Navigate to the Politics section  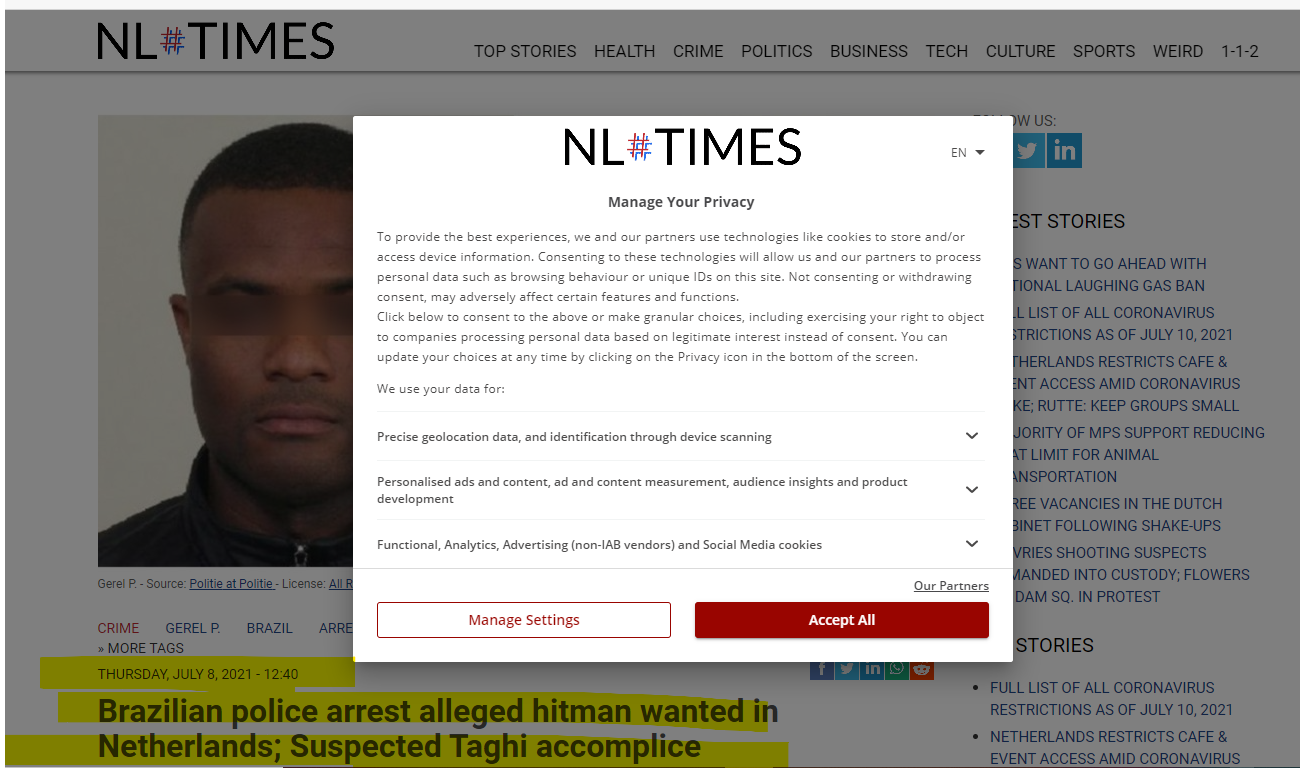point(777,51)
